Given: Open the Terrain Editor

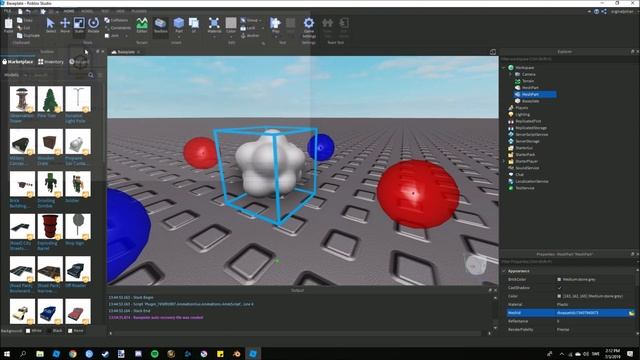Looking at the screenshot, I should tap(142, 25).
